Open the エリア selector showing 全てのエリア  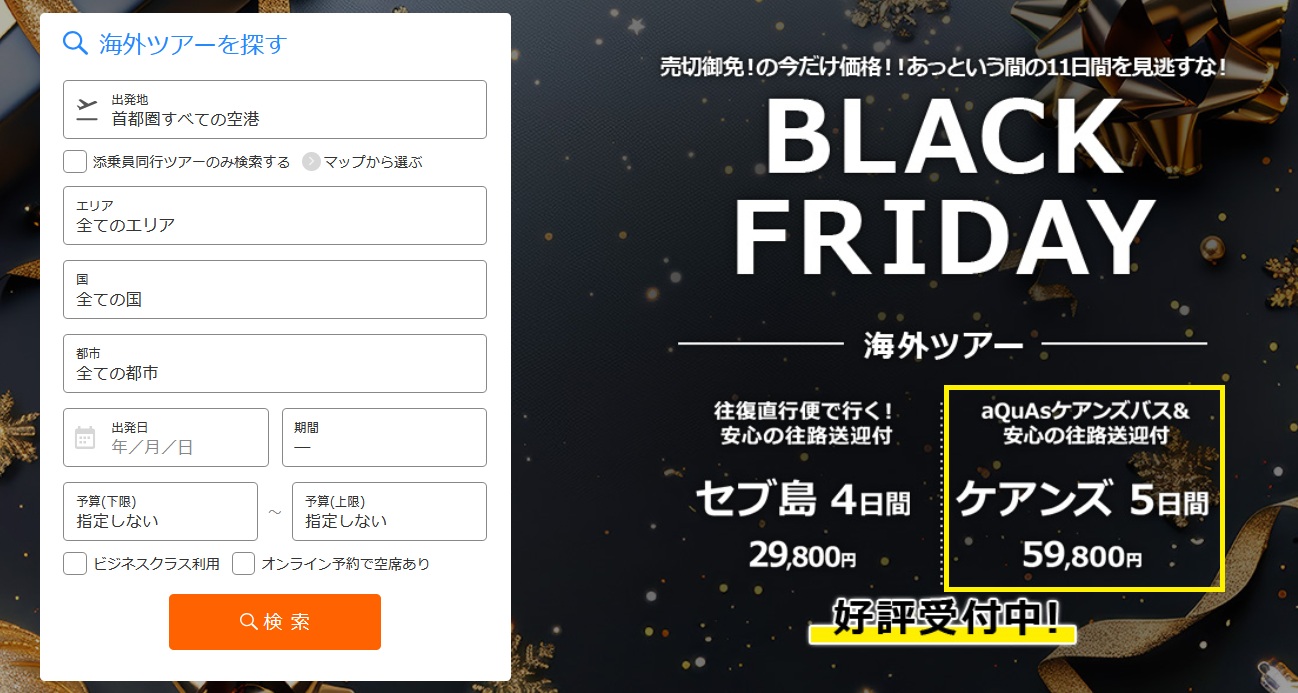click(274, 216)
